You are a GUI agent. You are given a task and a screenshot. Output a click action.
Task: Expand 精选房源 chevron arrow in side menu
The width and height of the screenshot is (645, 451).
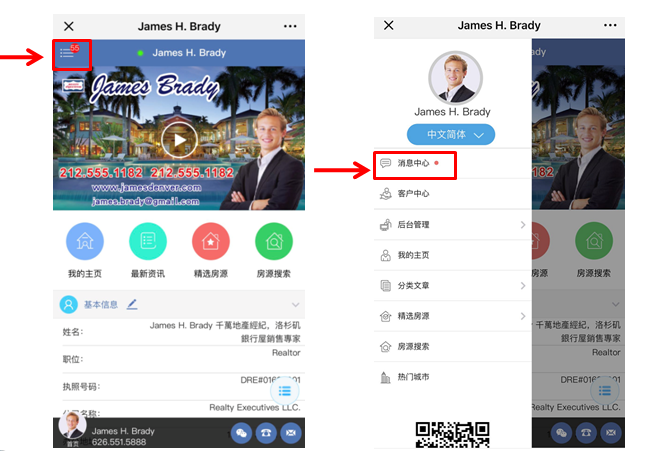[x=523, y=316]
